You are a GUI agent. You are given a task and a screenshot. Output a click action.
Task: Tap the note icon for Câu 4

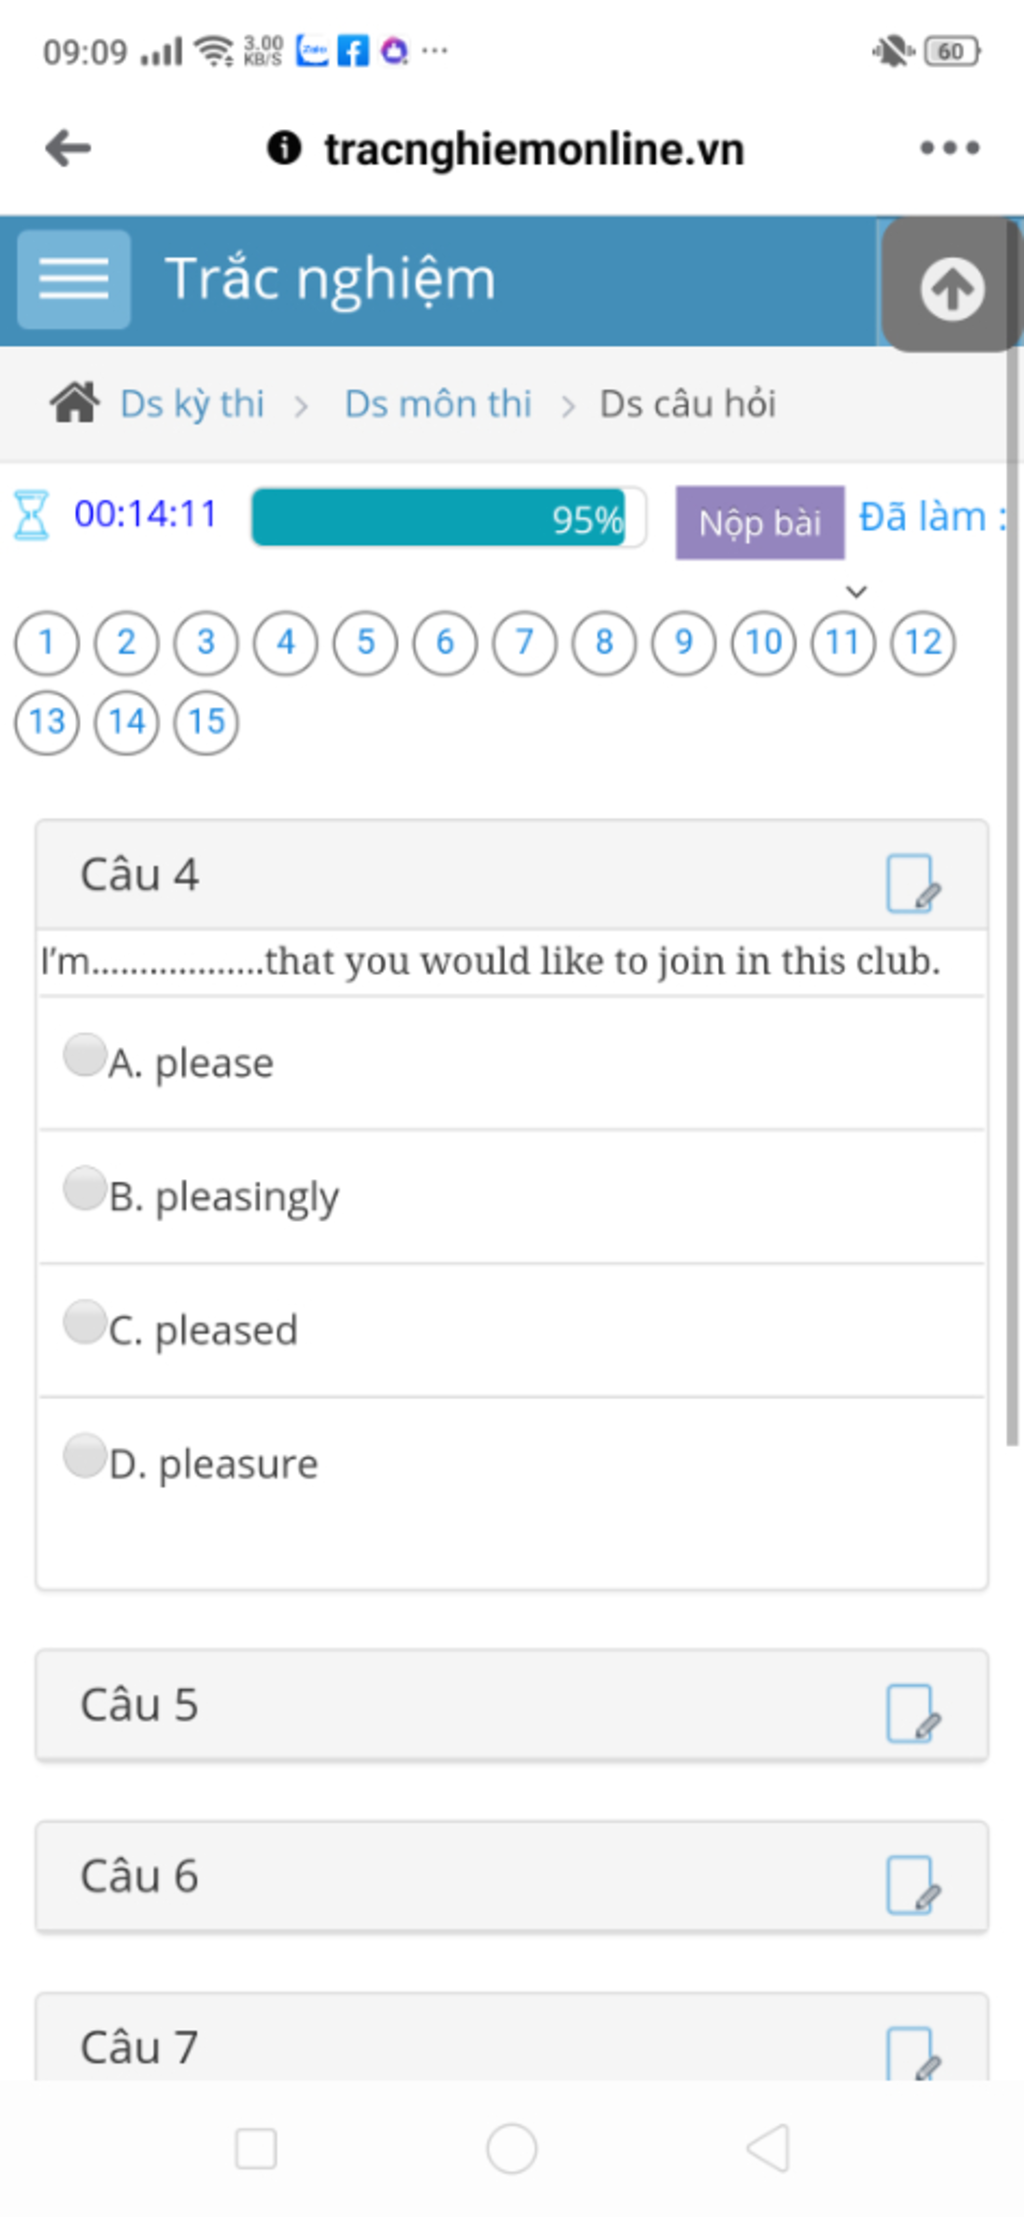point(913,883)
